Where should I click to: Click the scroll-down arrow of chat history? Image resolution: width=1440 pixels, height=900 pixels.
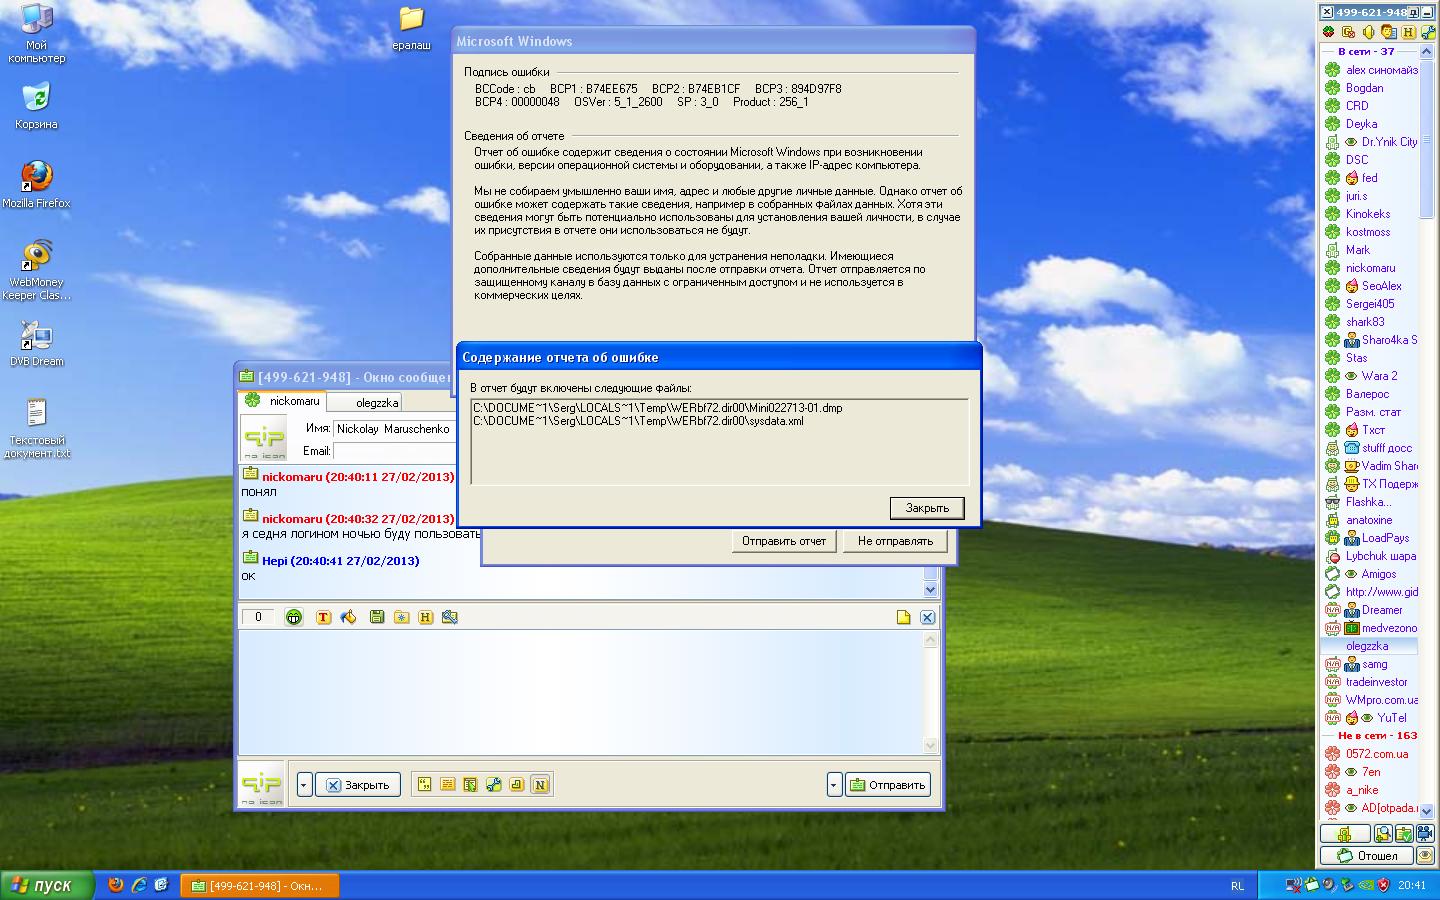tap(930, 589)
